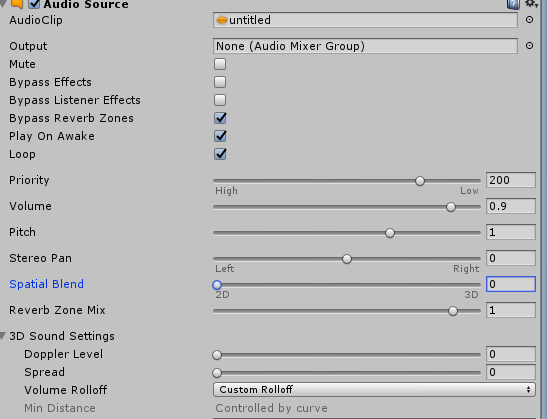
Task: Toggle Bypass Effects checkbox
Action: 220,82
